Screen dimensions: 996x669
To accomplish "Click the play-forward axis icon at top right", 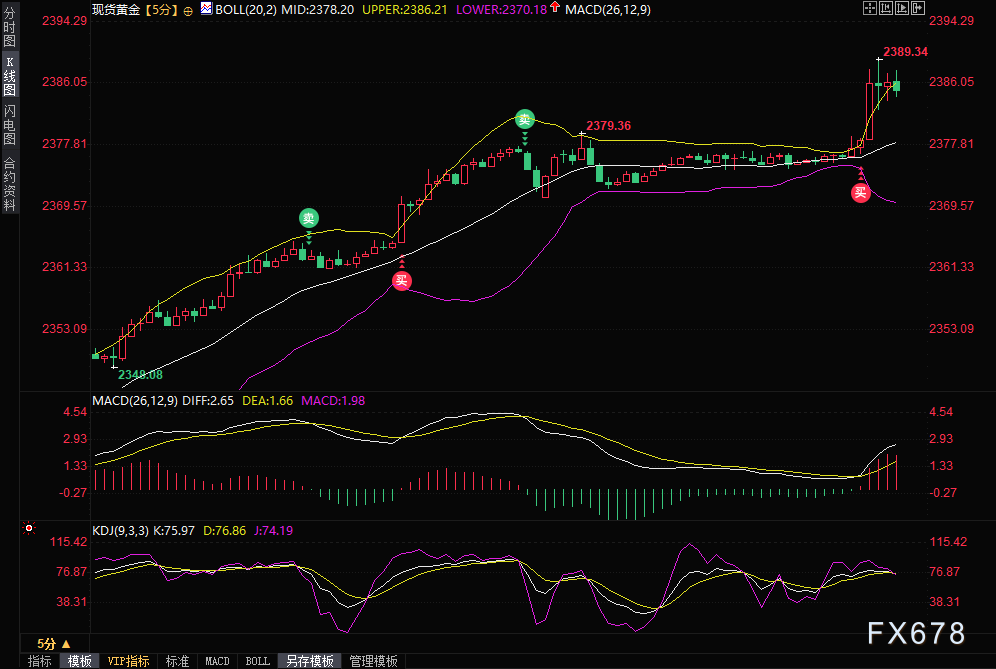I will pos(902,8).
